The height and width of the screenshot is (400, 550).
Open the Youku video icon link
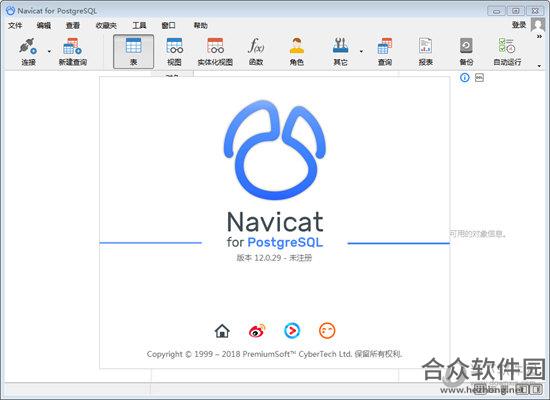coord(292,331)
